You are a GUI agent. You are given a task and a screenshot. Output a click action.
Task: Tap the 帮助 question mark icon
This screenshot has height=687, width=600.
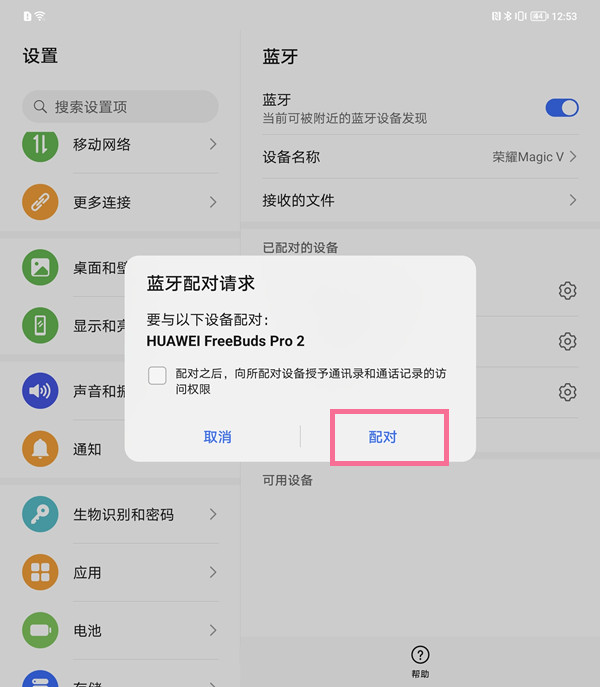click(x=420, y=655)
